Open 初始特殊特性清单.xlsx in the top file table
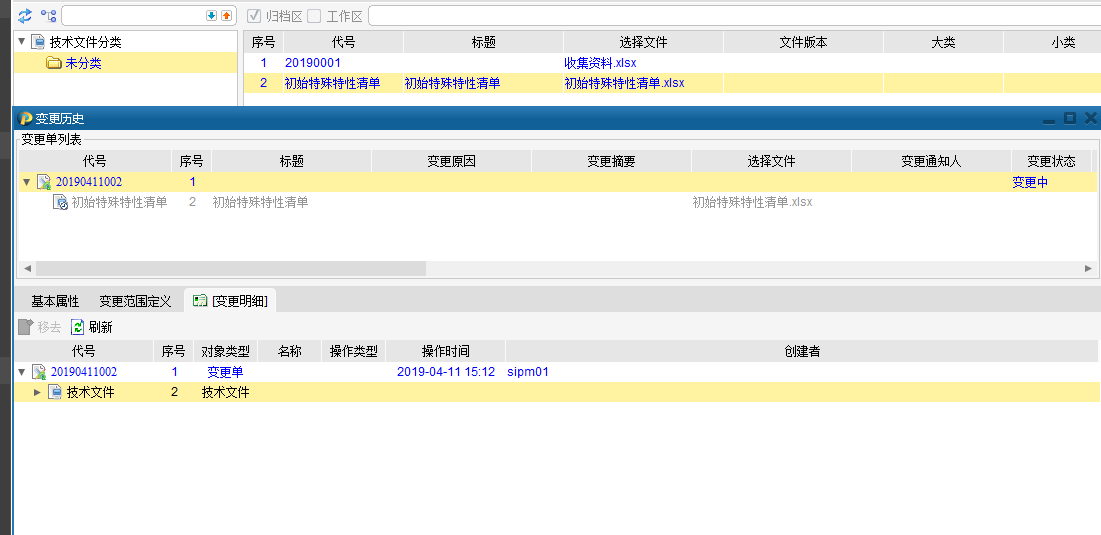This screenshot has height=535, width=1101. tap(624, 84)
